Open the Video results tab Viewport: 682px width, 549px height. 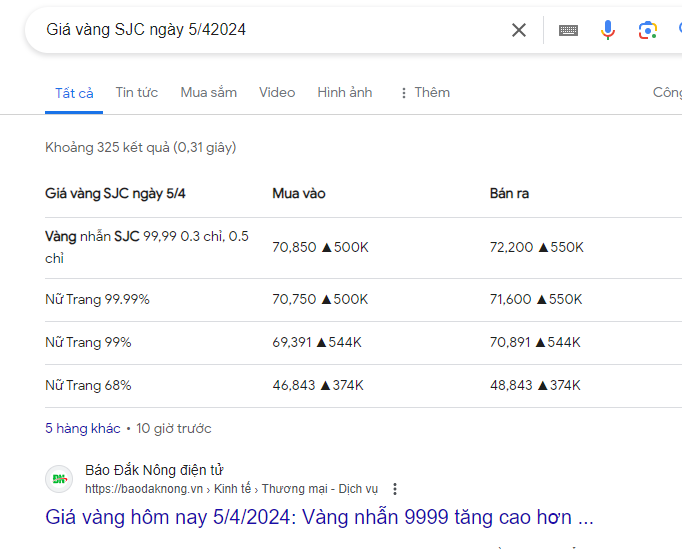[277, 92]
